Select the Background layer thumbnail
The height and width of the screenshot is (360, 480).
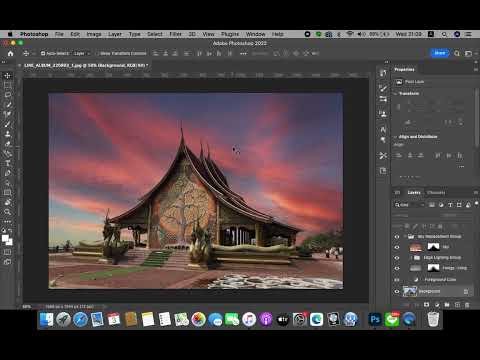410,291
